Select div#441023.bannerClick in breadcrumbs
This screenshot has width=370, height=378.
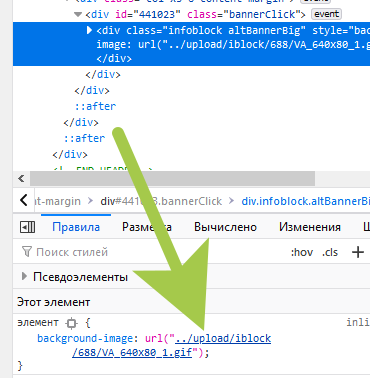161,201
